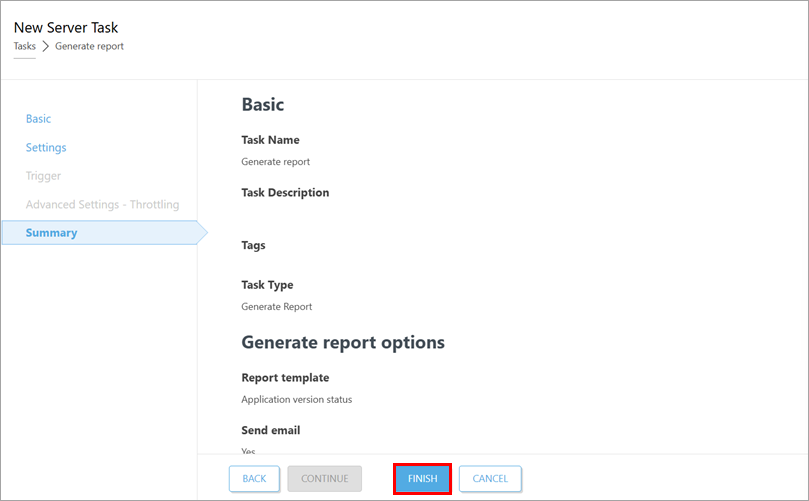Screen dimensions: 809x501
Task: Click the Tasks breadcrumb link
Action: point(24,46)
